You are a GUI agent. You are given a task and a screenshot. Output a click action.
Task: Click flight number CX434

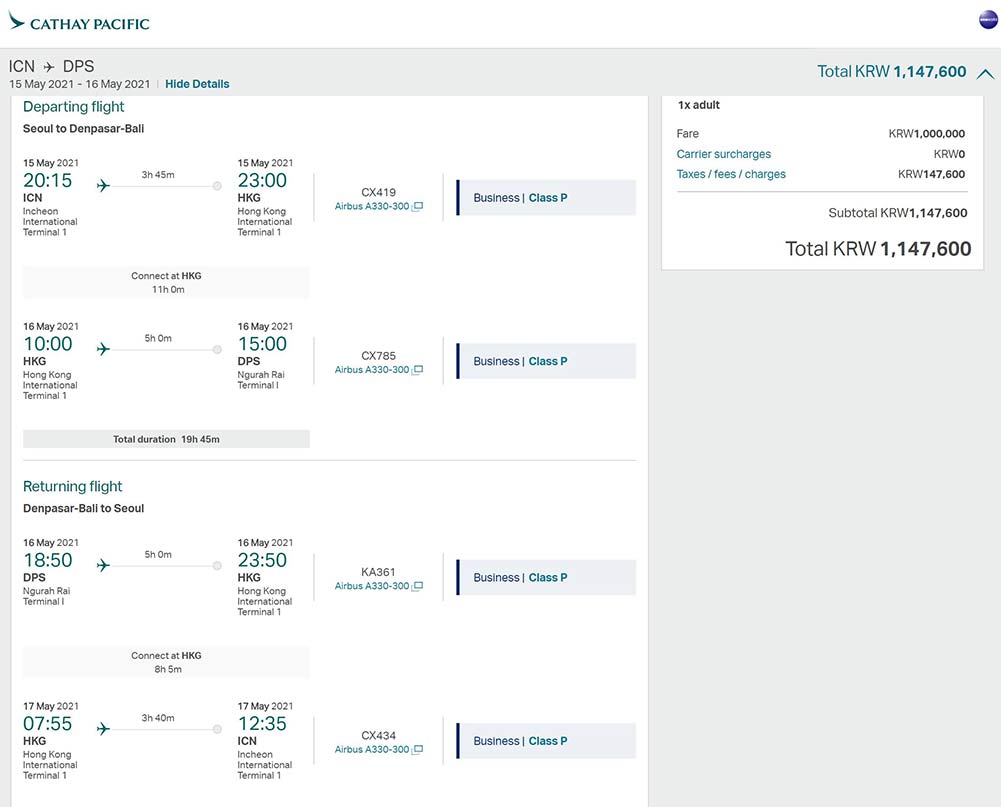point(379,735)
